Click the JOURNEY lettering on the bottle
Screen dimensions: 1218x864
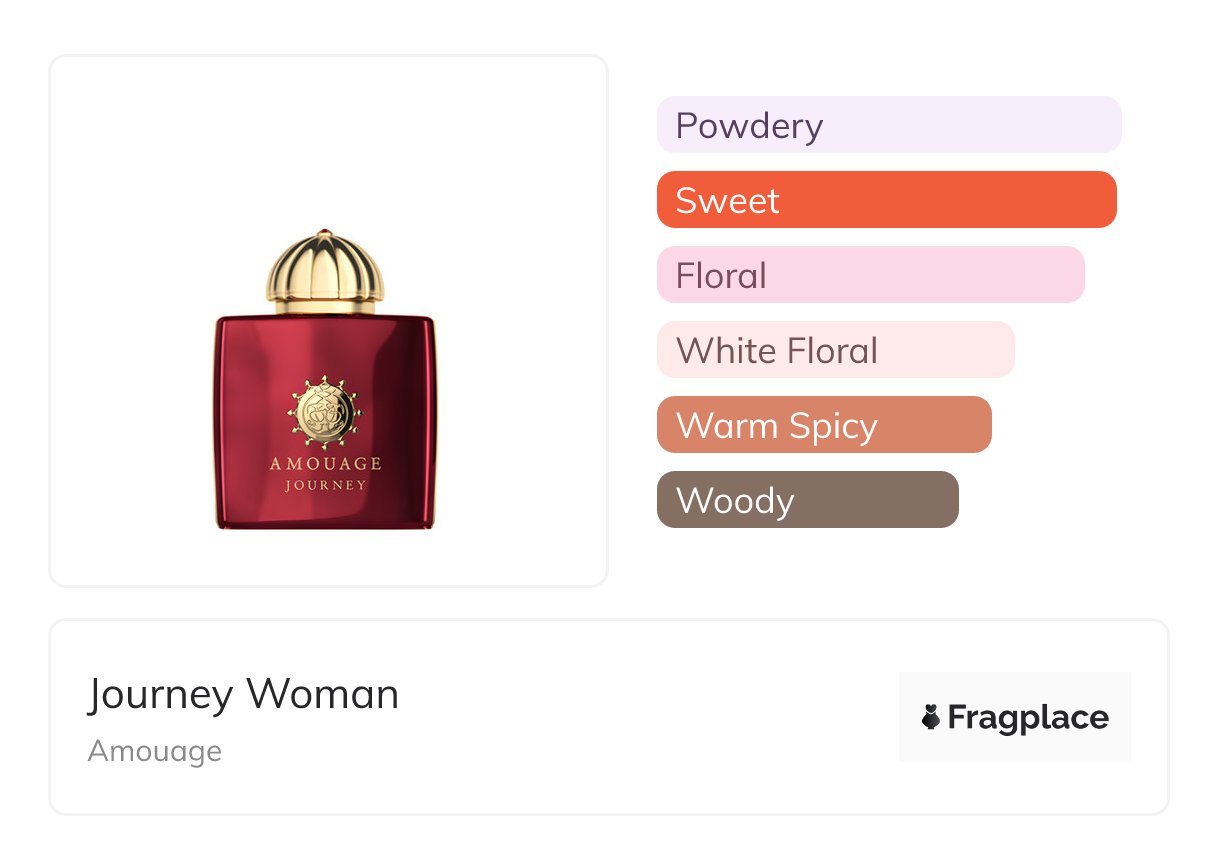tap(325, 486)
